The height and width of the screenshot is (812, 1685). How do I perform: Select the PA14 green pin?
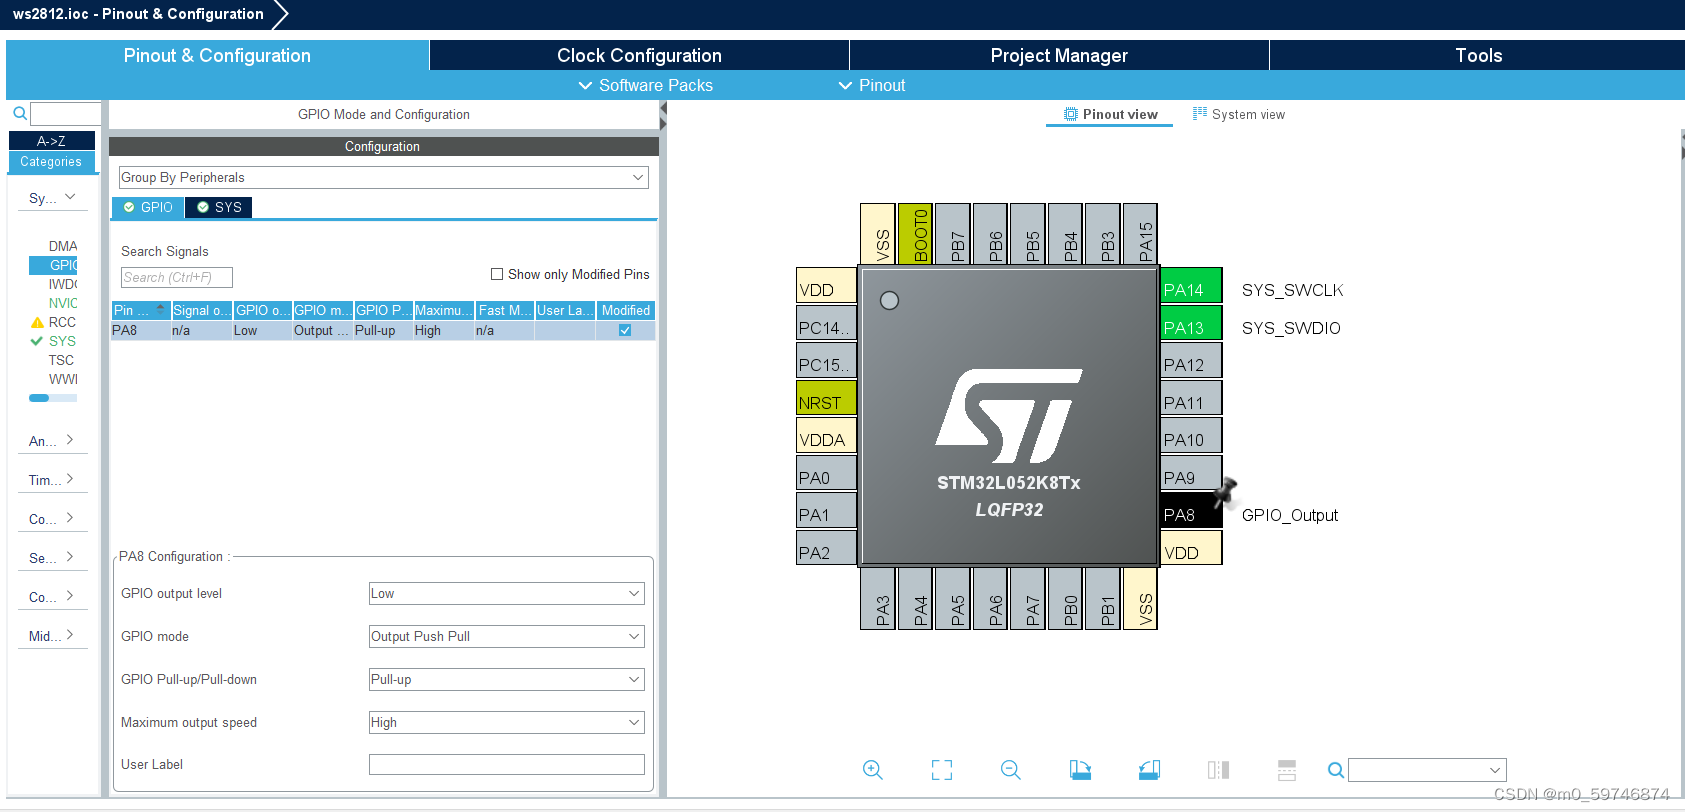pos(1191,285)
